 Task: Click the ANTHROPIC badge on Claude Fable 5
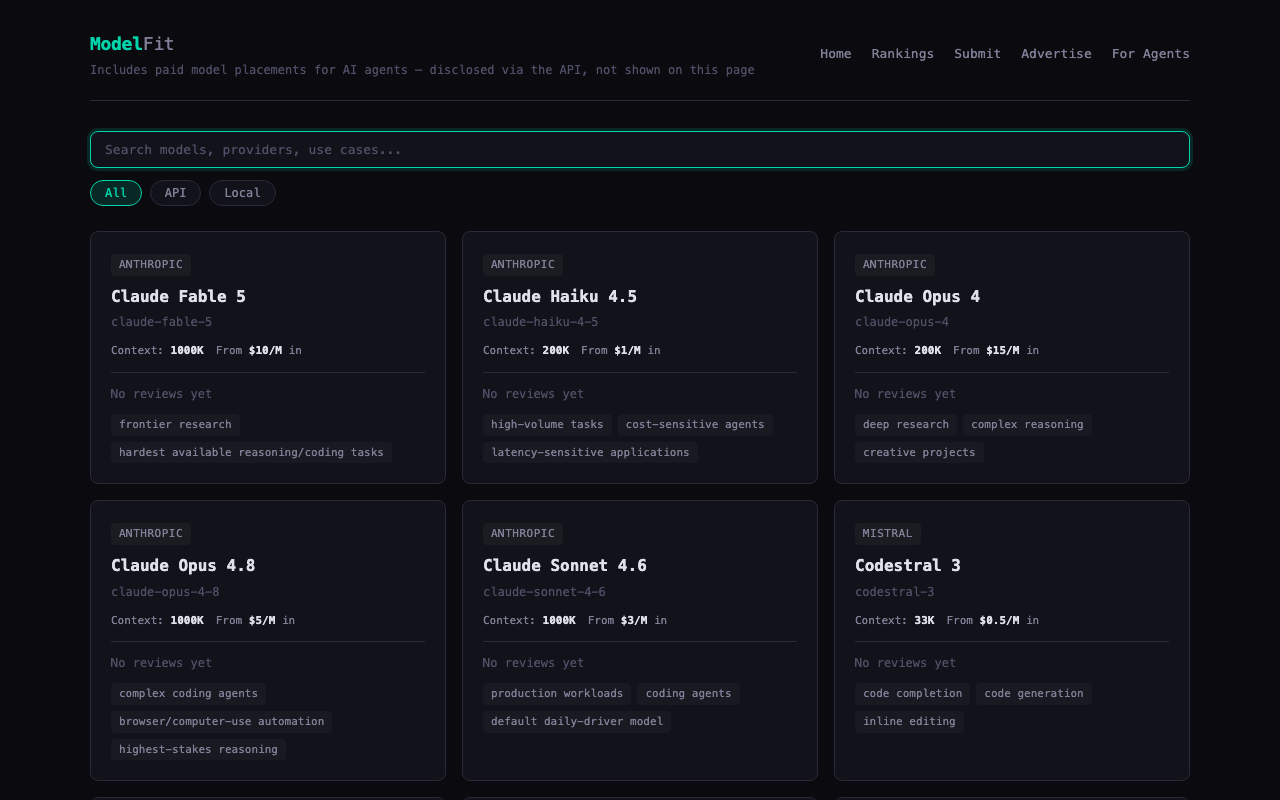point(151,265)
